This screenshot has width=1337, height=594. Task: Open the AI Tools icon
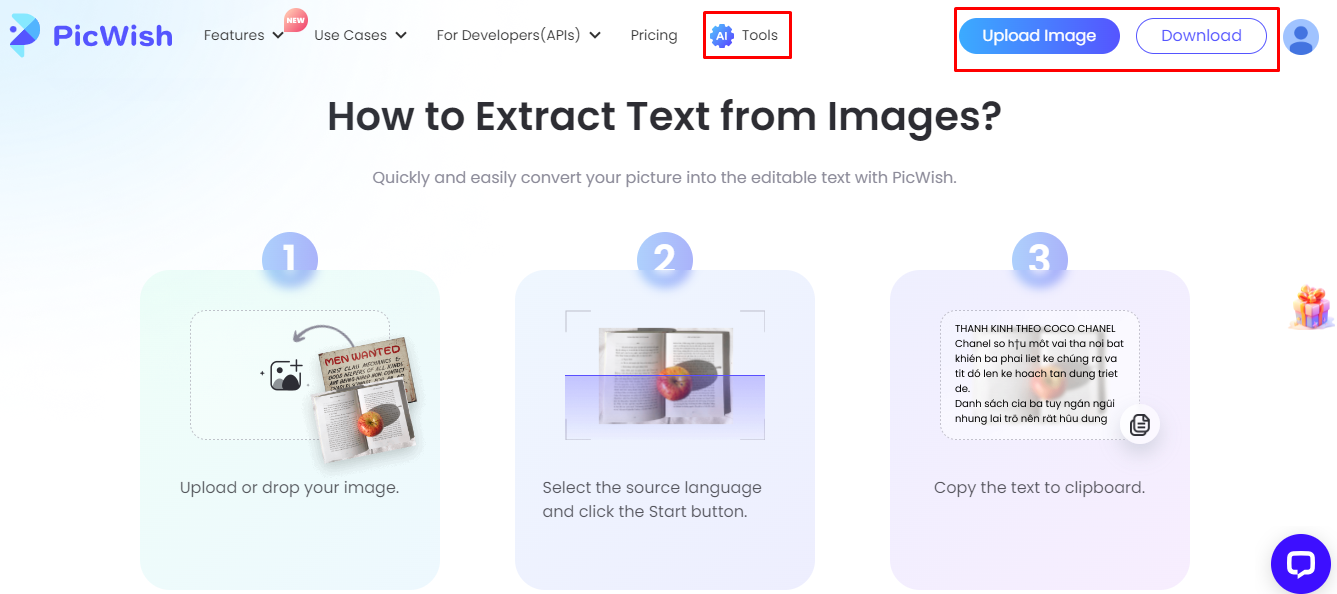point(722,36)
